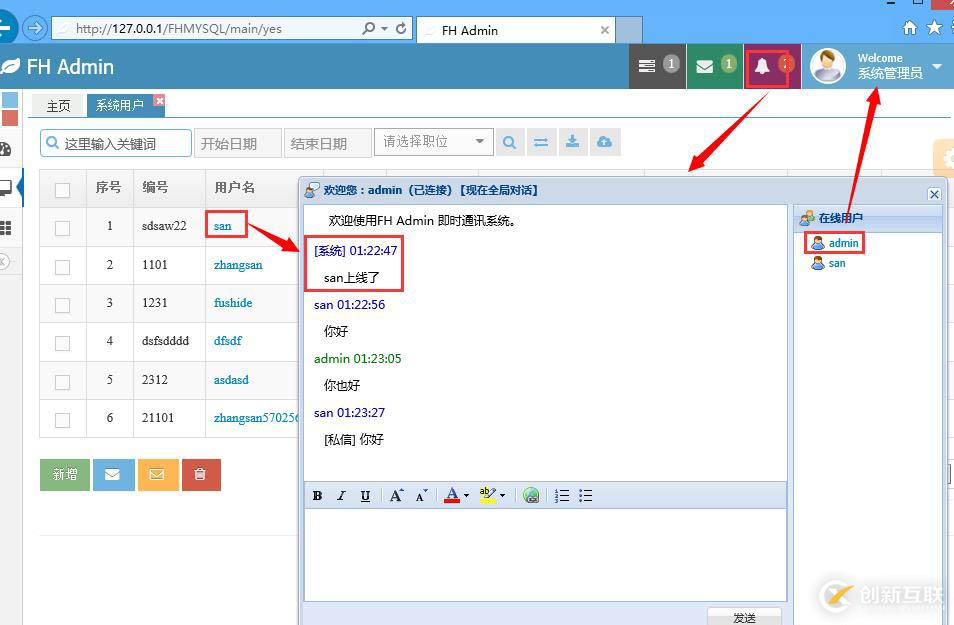Check the row for 21101

click(x=62, y=420)
